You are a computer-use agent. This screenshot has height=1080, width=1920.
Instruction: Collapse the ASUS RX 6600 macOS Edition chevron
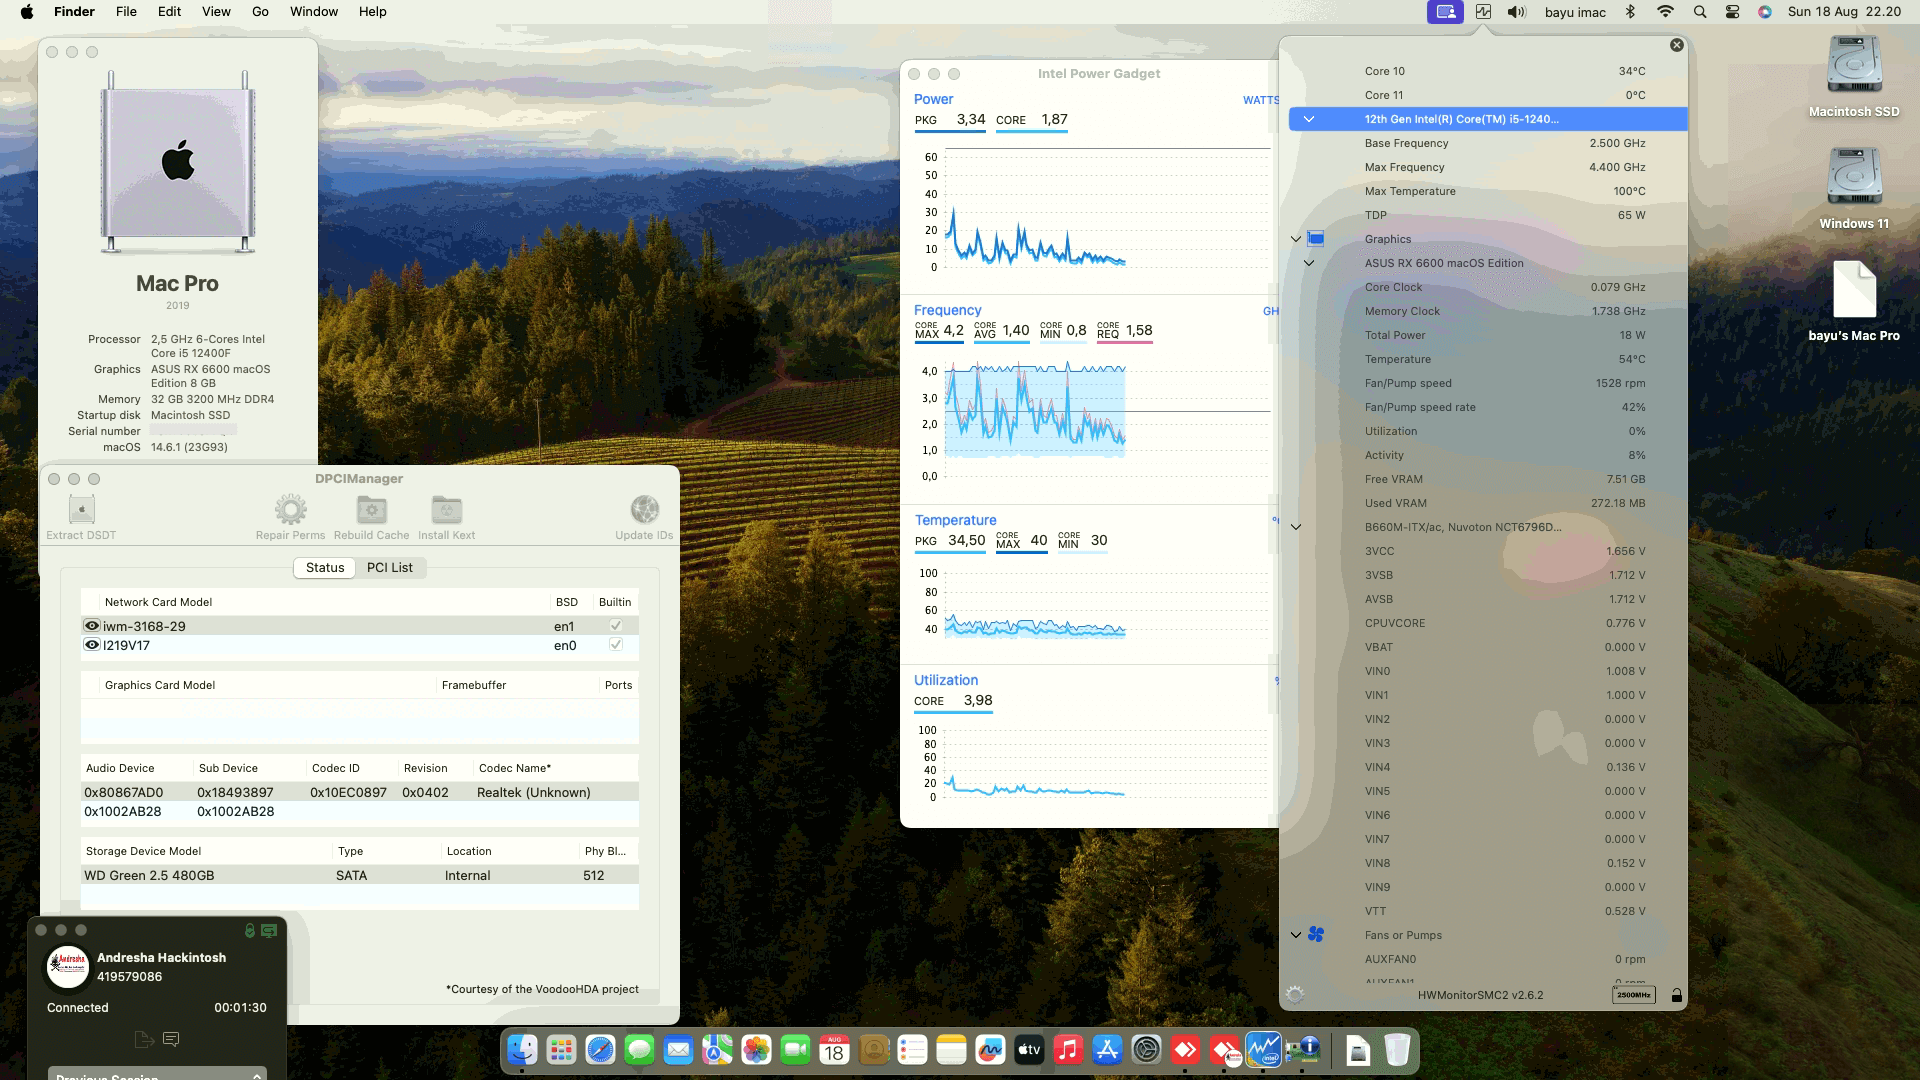[x=1308, y=263]
